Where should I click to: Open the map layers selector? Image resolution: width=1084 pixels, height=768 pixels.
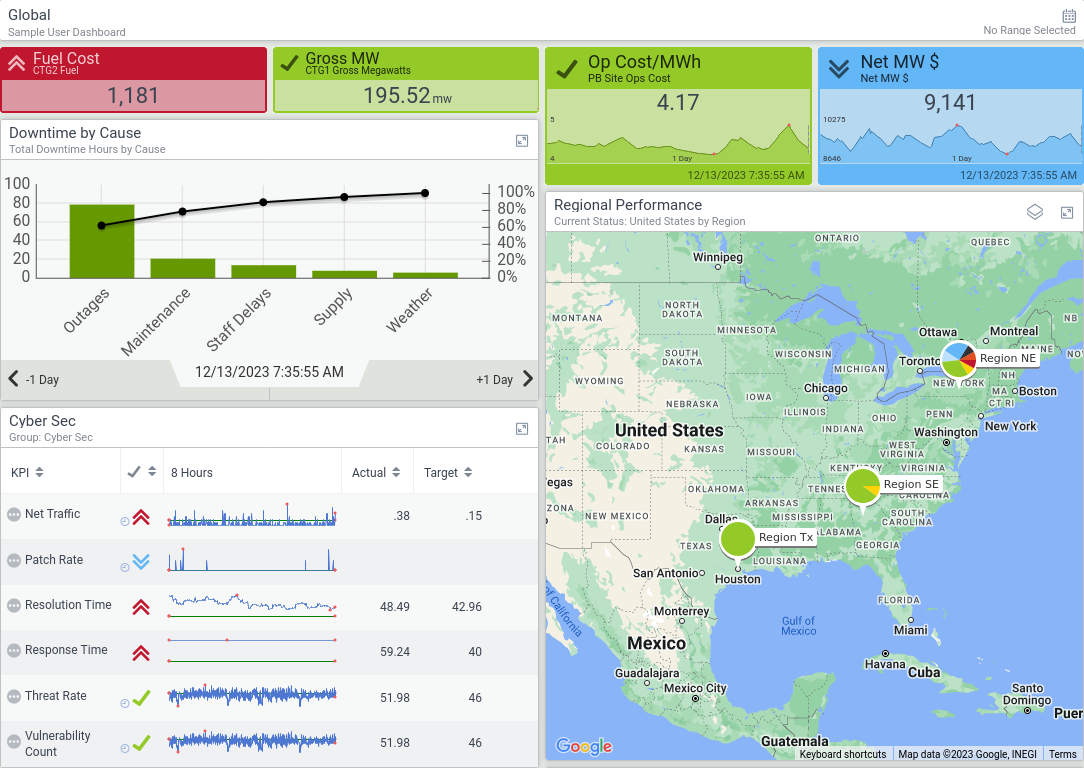point(1036,212)
